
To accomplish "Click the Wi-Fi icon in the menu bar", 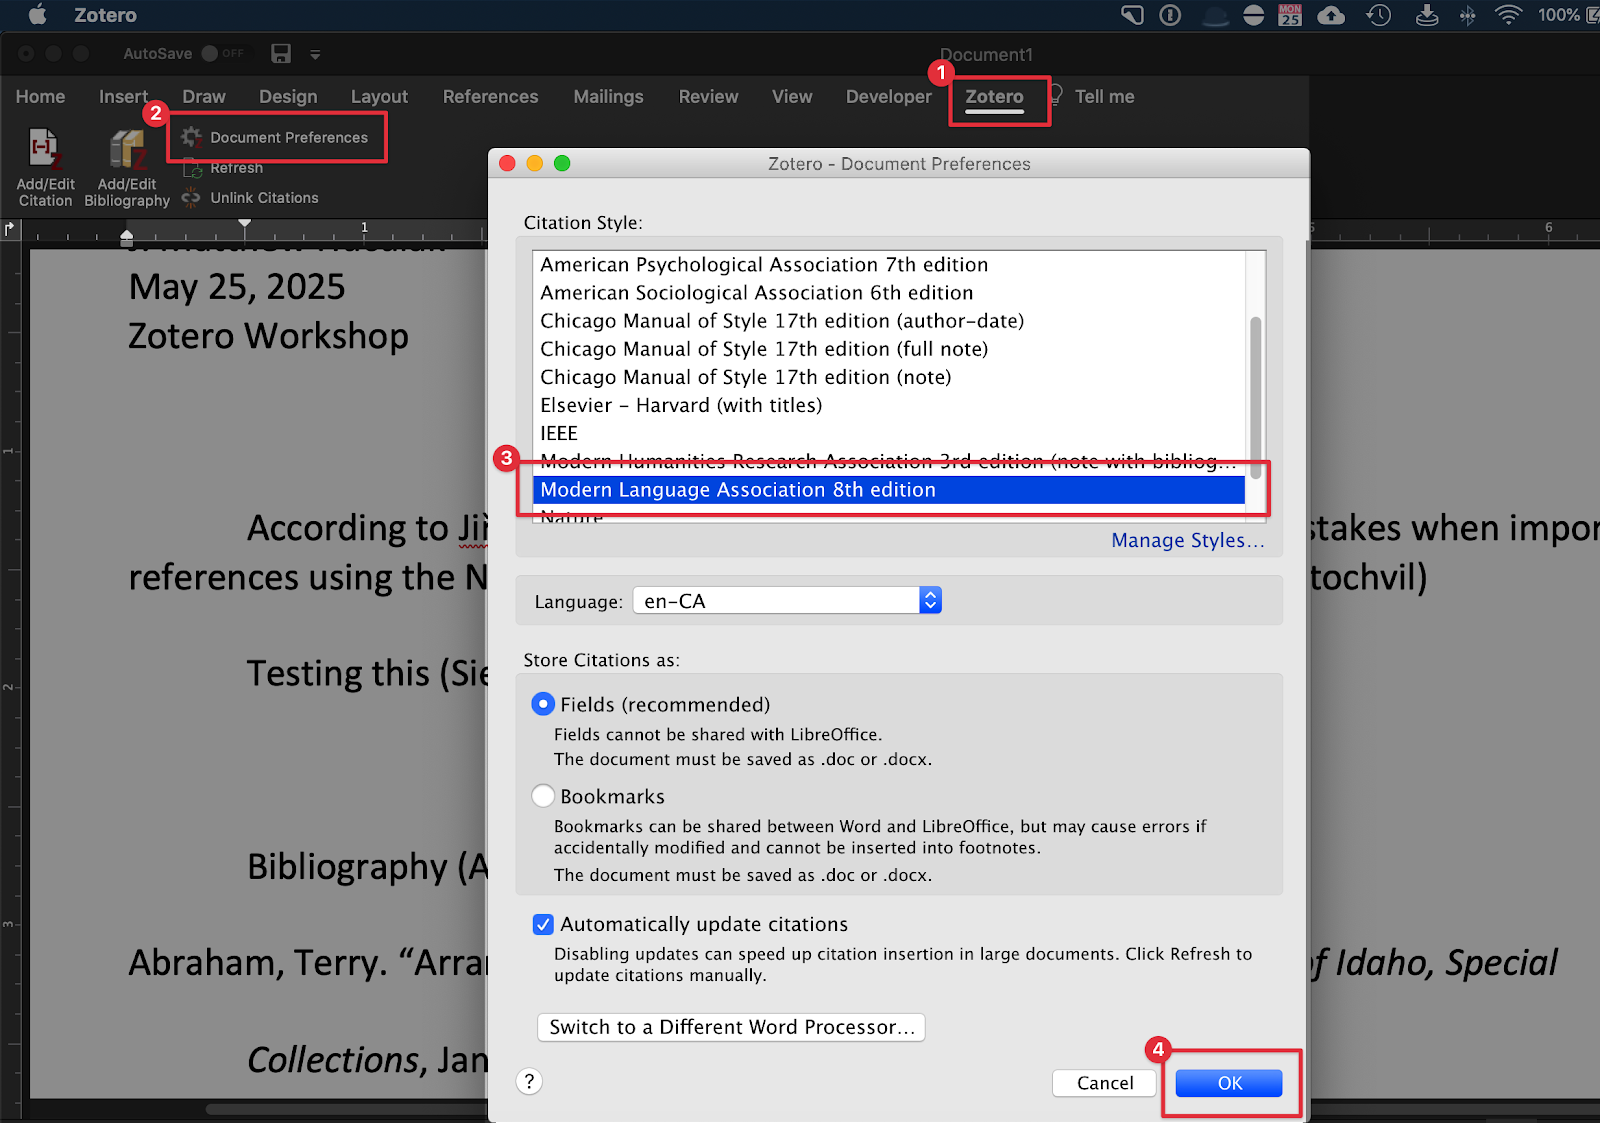I will [1508, 14].
